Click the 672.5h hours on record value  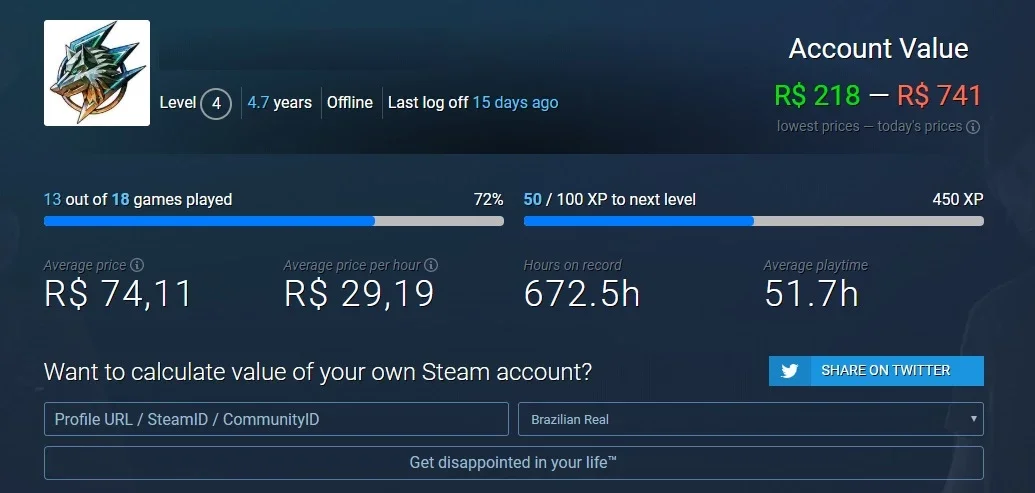tap(582, 294)
